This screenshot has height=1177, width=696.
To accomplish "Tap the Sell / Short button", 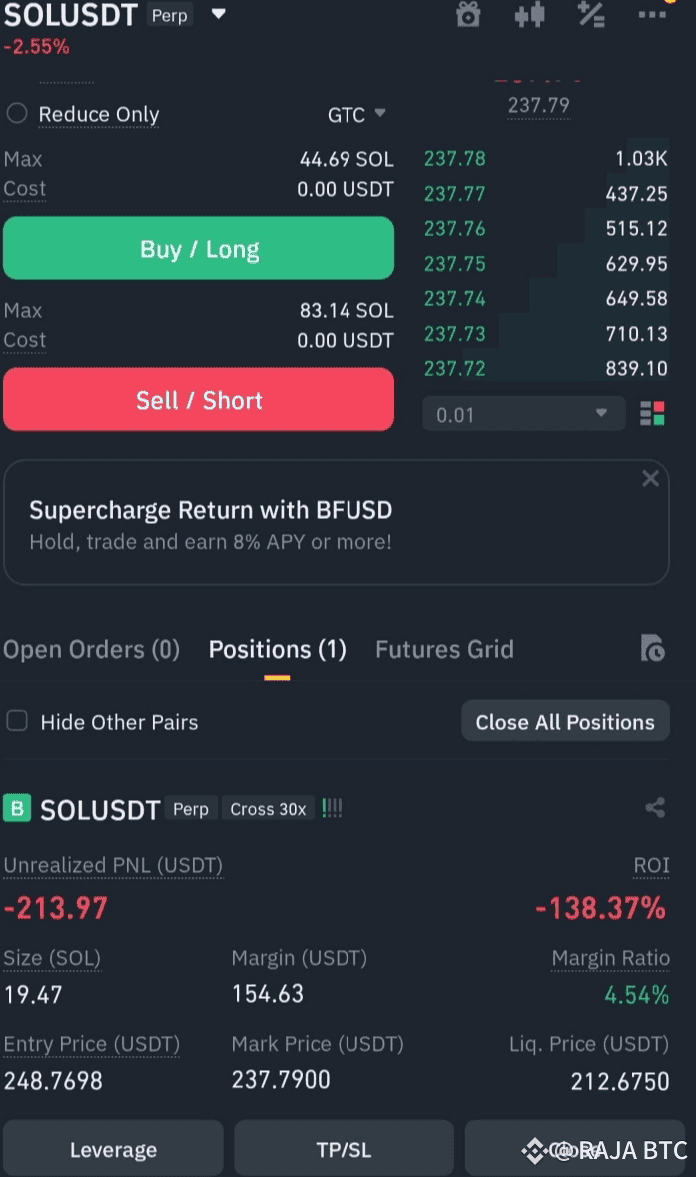I will tap(199, 399).
